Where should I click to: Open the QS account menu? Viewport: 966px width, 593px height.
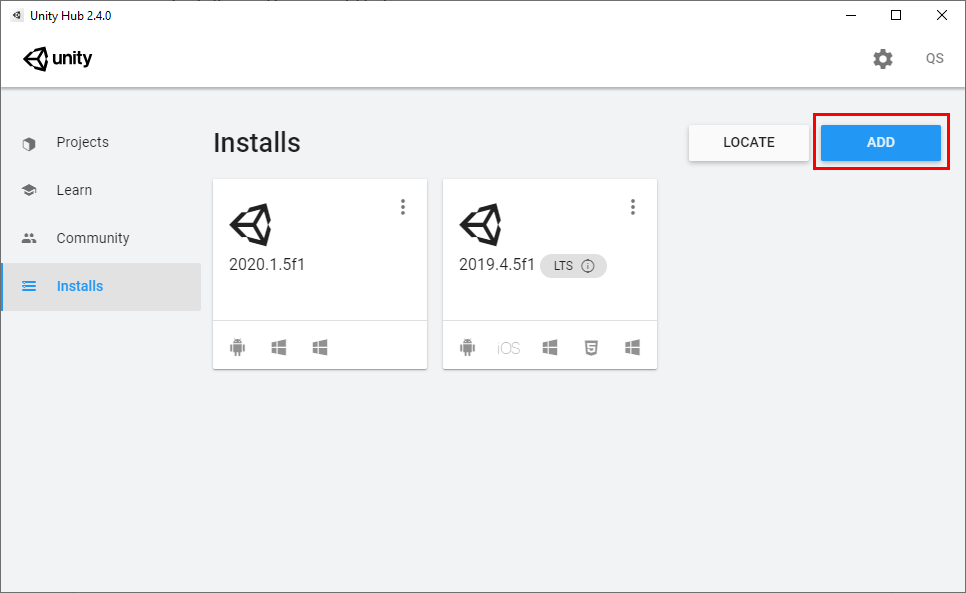click(x=934, y=59)
